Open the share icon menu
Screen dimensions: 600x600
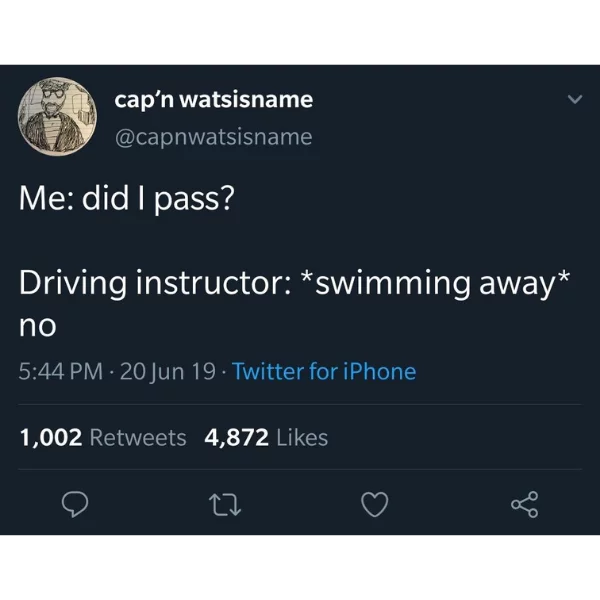[x=525, y=504]
